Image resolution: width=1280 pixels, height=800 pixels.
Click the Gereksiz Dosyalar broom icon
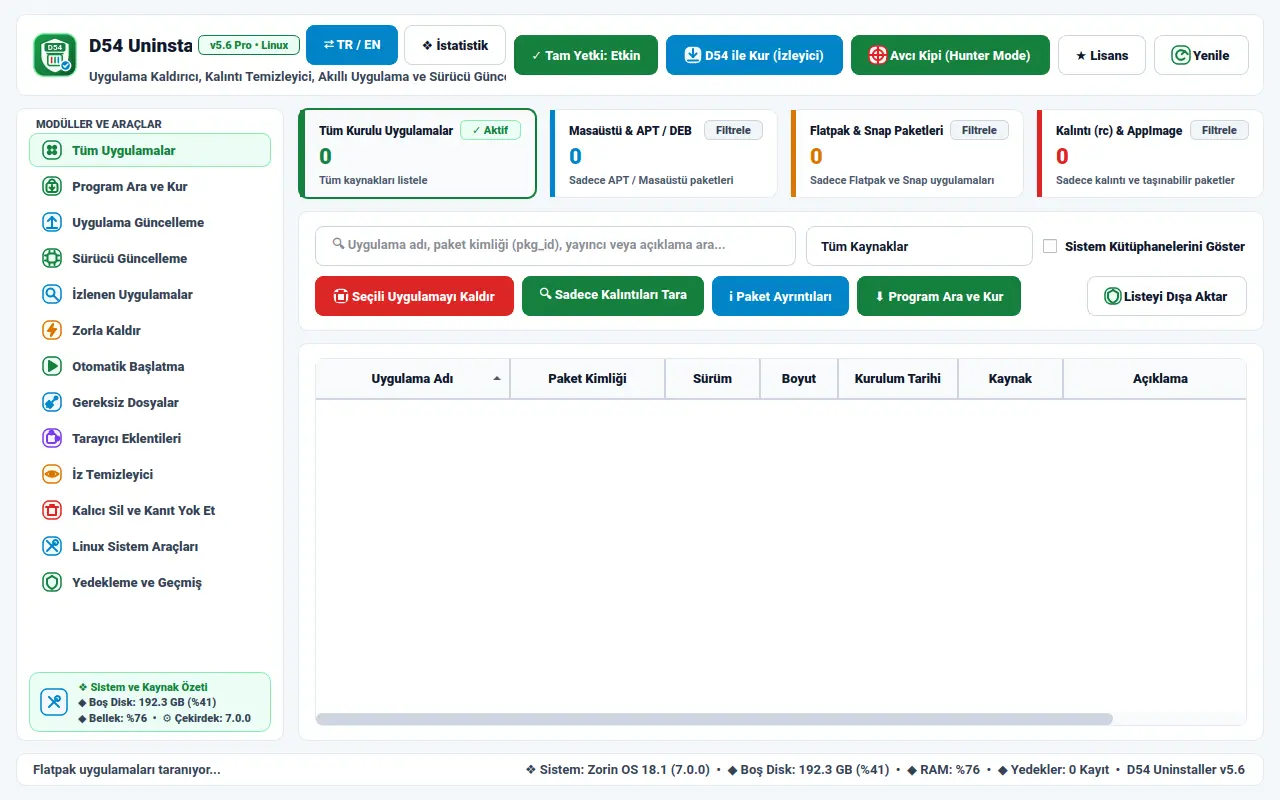[x=52, y=402]
